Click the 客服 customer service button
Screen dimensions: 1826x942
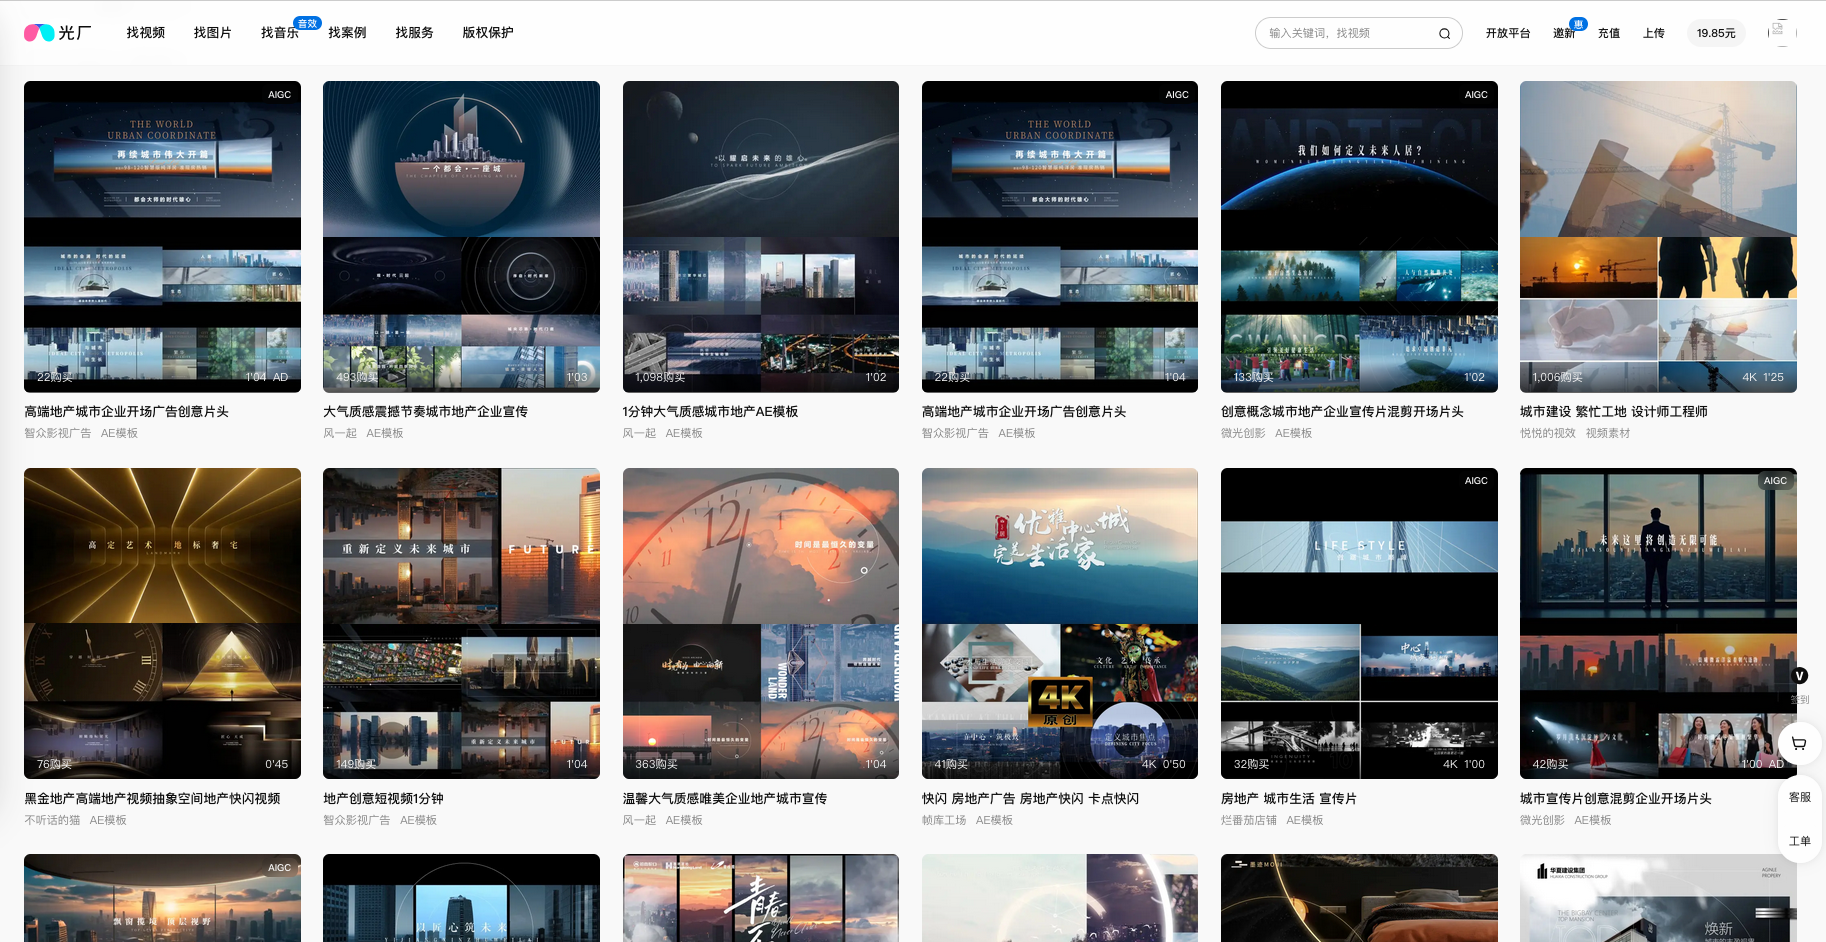click(x=1800, y=797)
